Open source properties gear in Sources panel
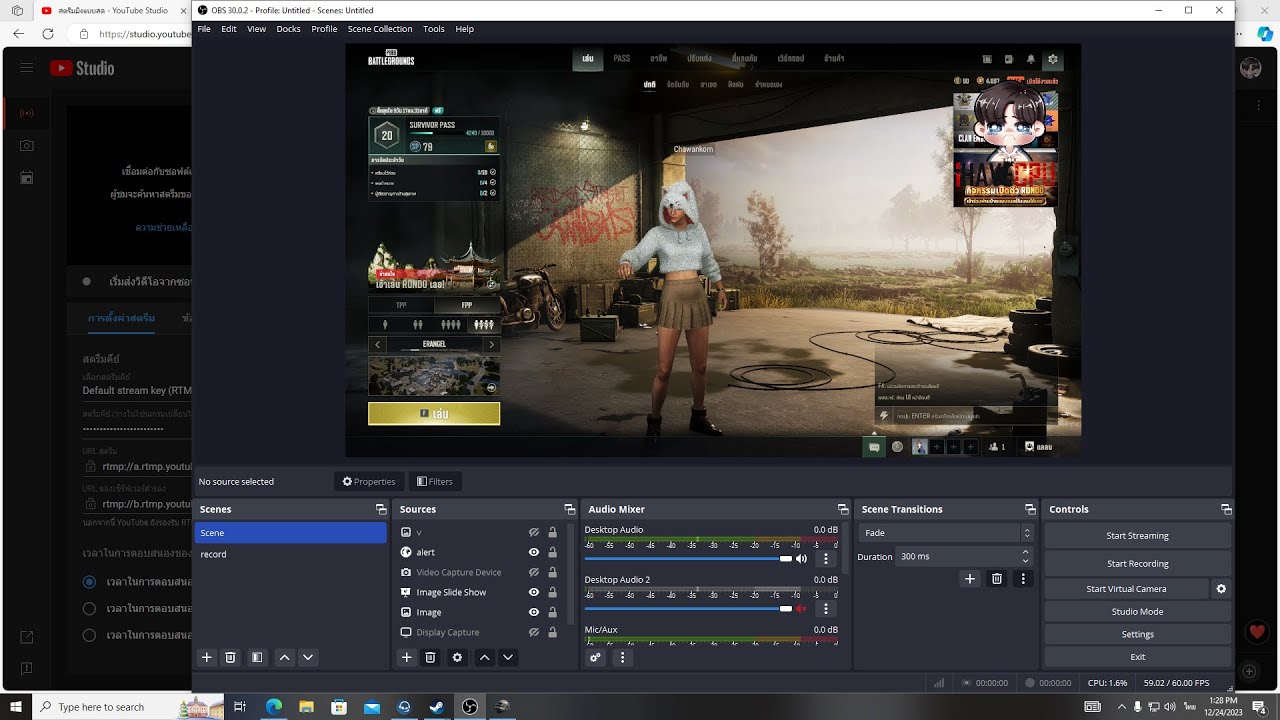This screenshot has height=720, width=1280. tap(457, 657)
